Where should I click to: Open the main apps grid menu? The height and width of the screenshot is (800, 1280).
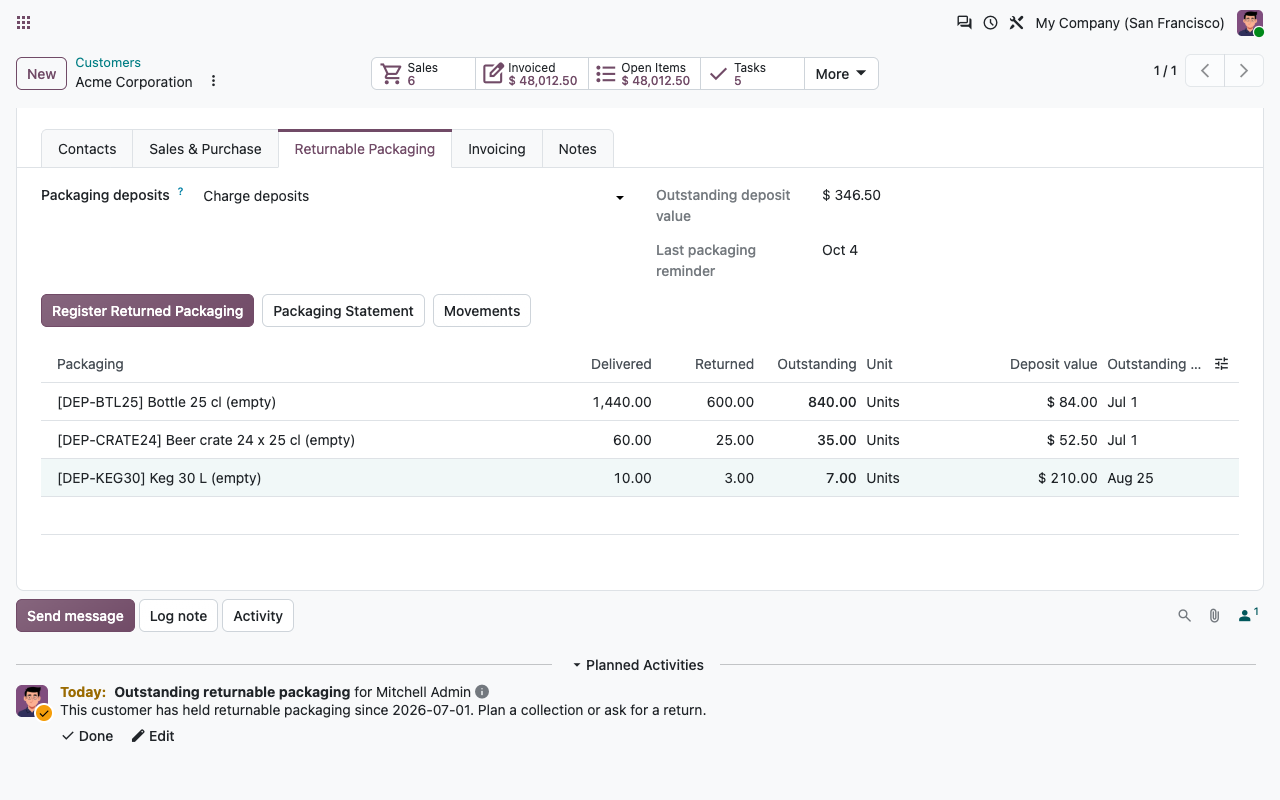click(24, 22)
